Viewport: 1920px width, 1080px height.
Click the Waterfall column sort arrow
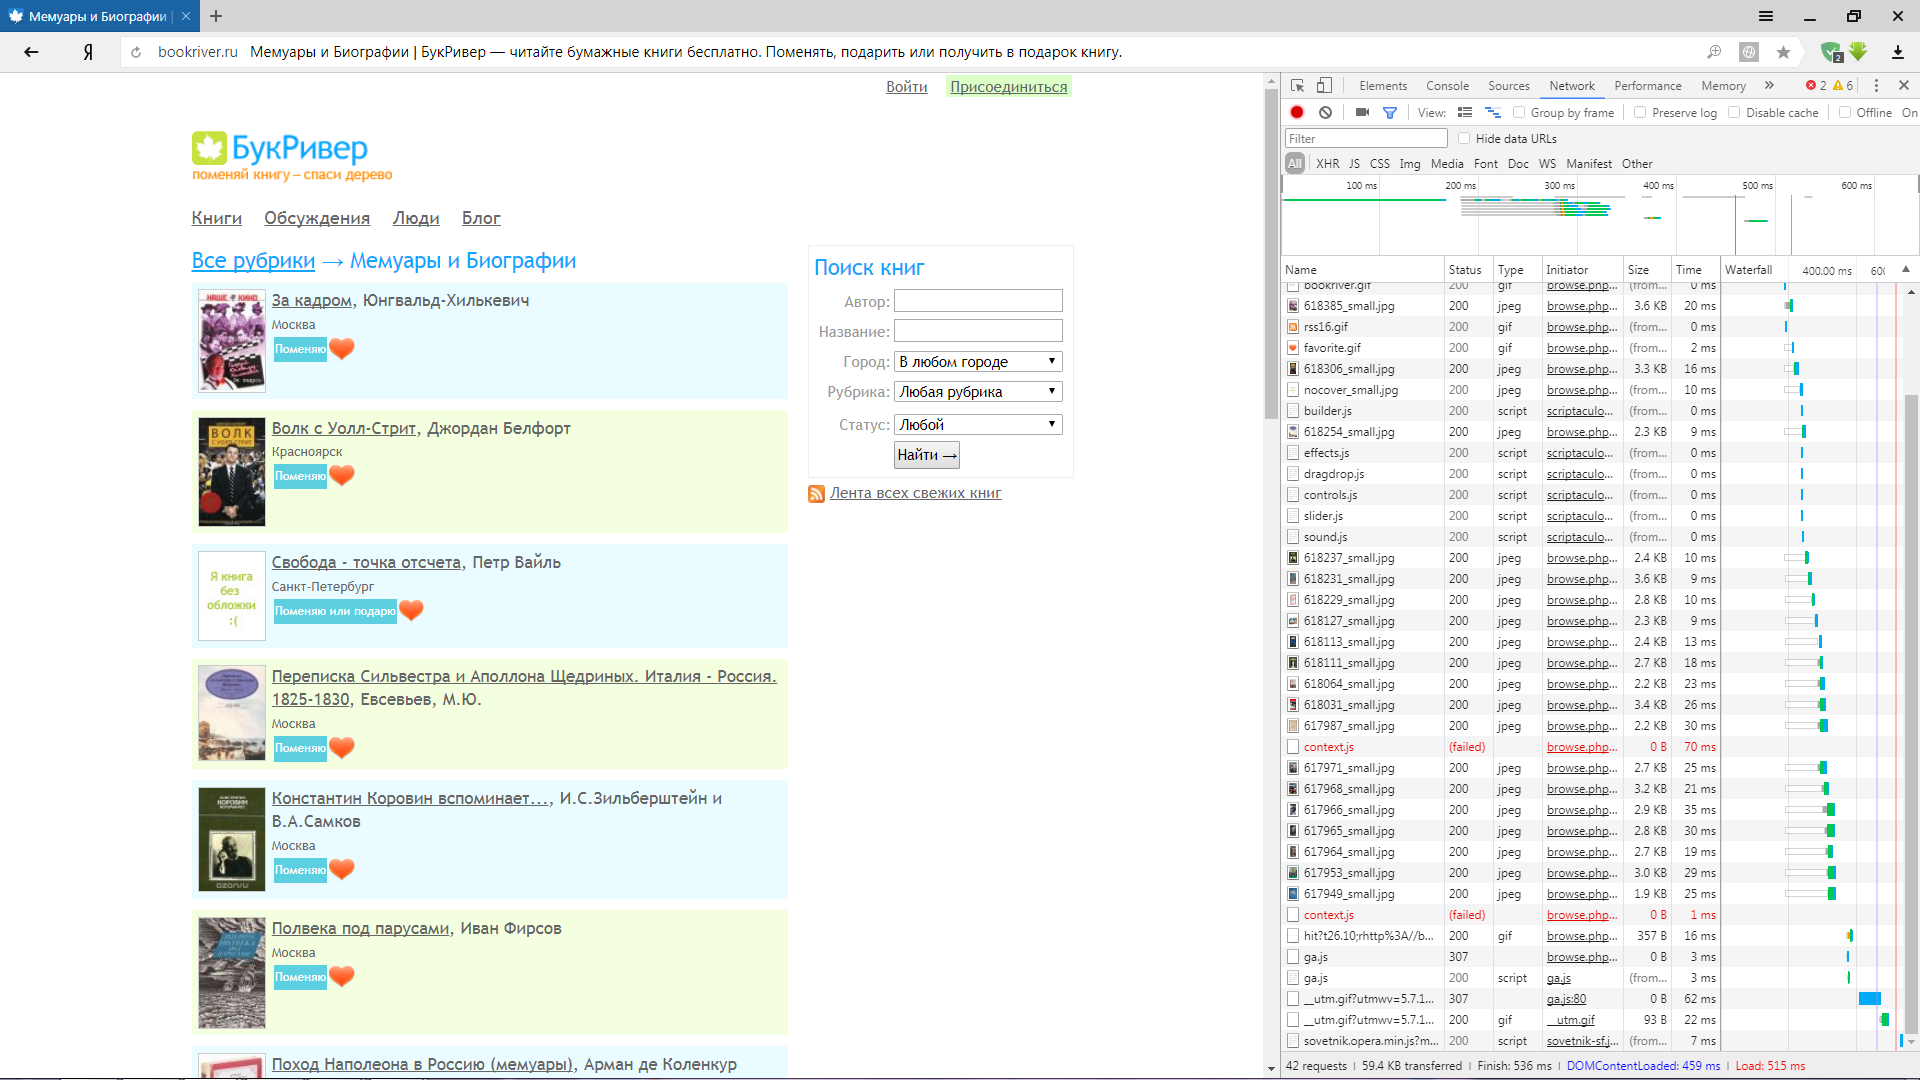[x=1906, y=269]
